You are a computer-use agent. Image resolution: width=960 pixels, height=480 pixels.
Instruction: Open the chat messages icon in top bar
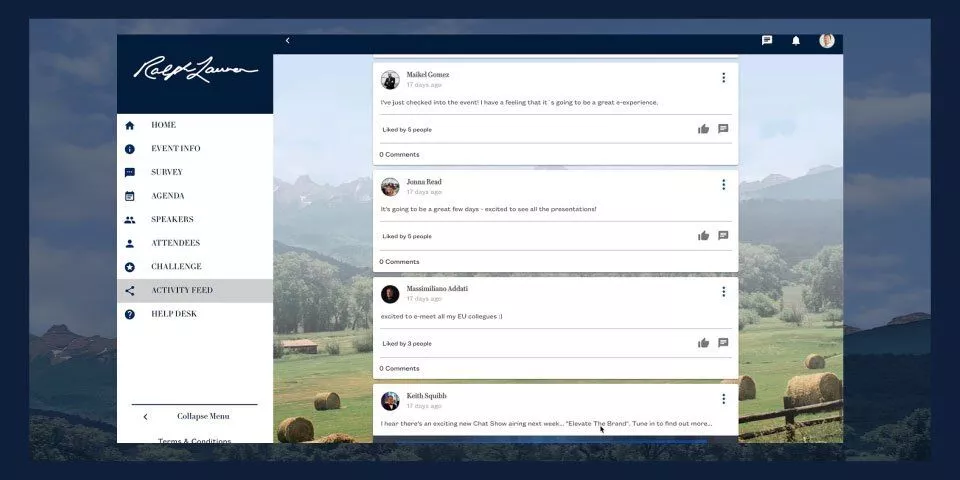pos(767,40)
